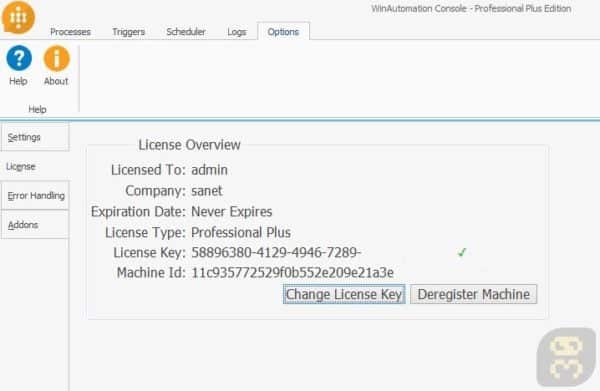Open the Scheduler tab
600x391 pixels.
tap(186, 32)
